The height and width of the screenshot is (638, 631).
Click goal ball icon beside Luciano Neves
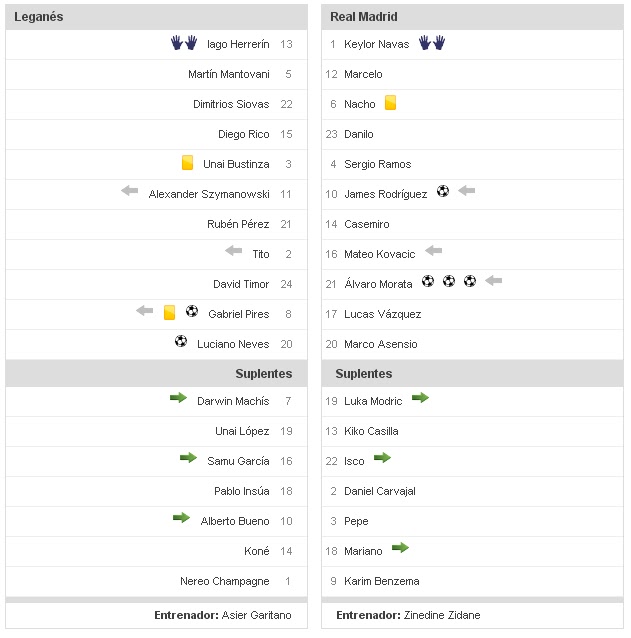click(x=181, y=342)
